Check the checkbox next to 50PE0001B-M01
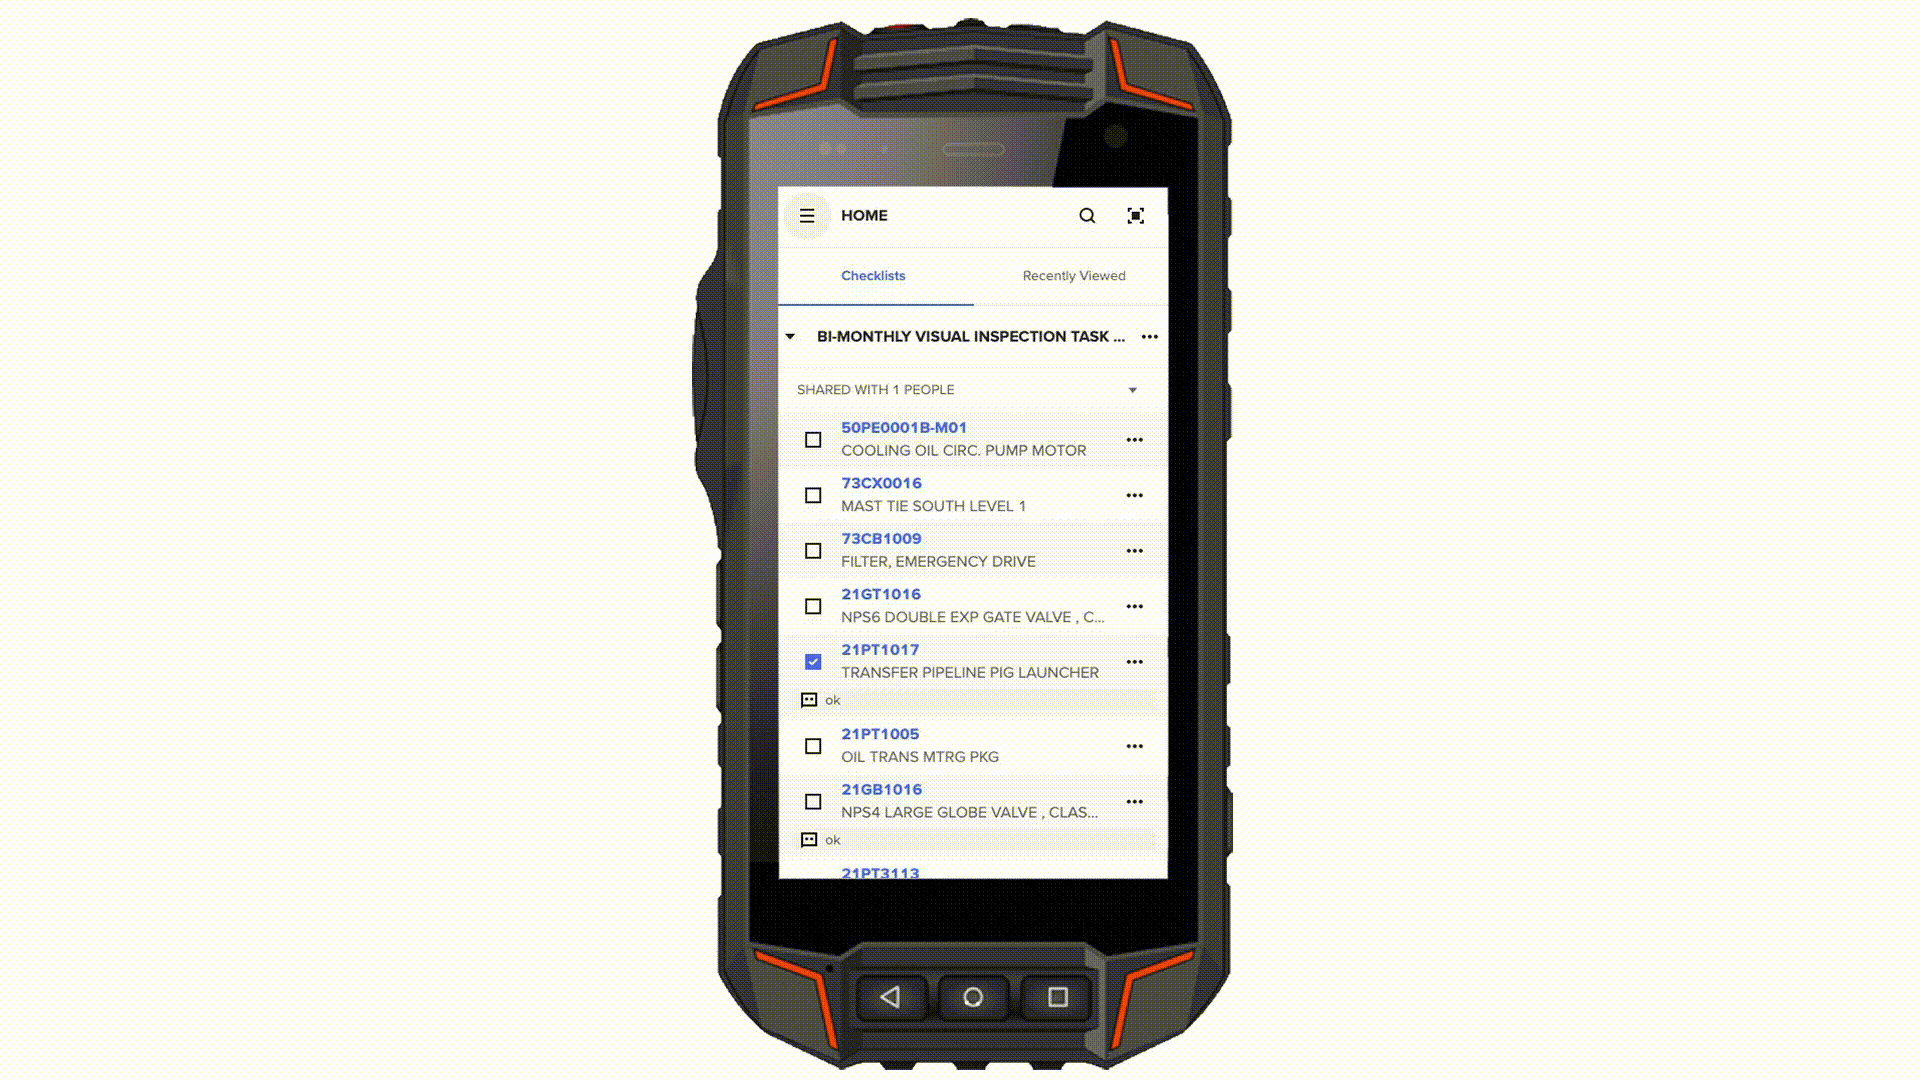This screenshot has width=1920, height=1080. pyautogui.click(x=812, y=438)
